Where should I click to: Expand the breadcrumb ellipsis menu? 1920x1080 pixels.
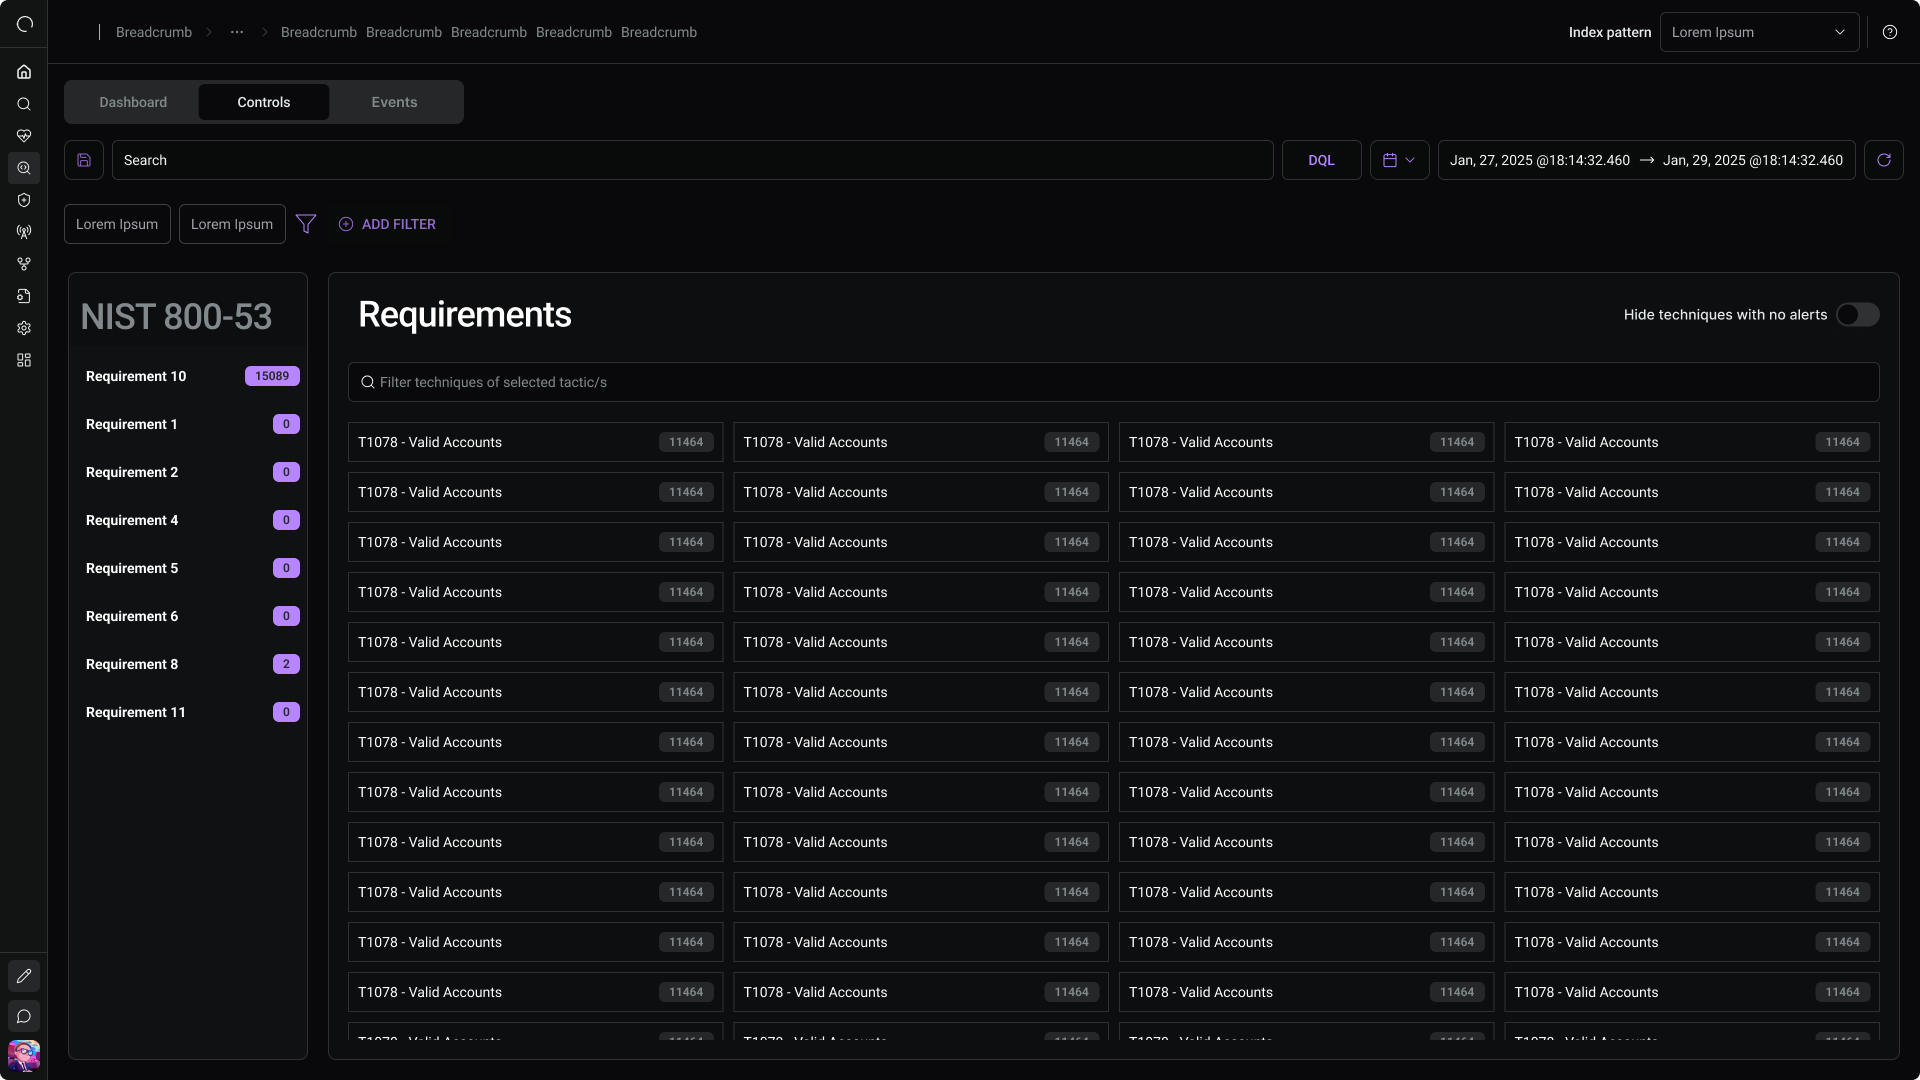click(x=237, y=32)
